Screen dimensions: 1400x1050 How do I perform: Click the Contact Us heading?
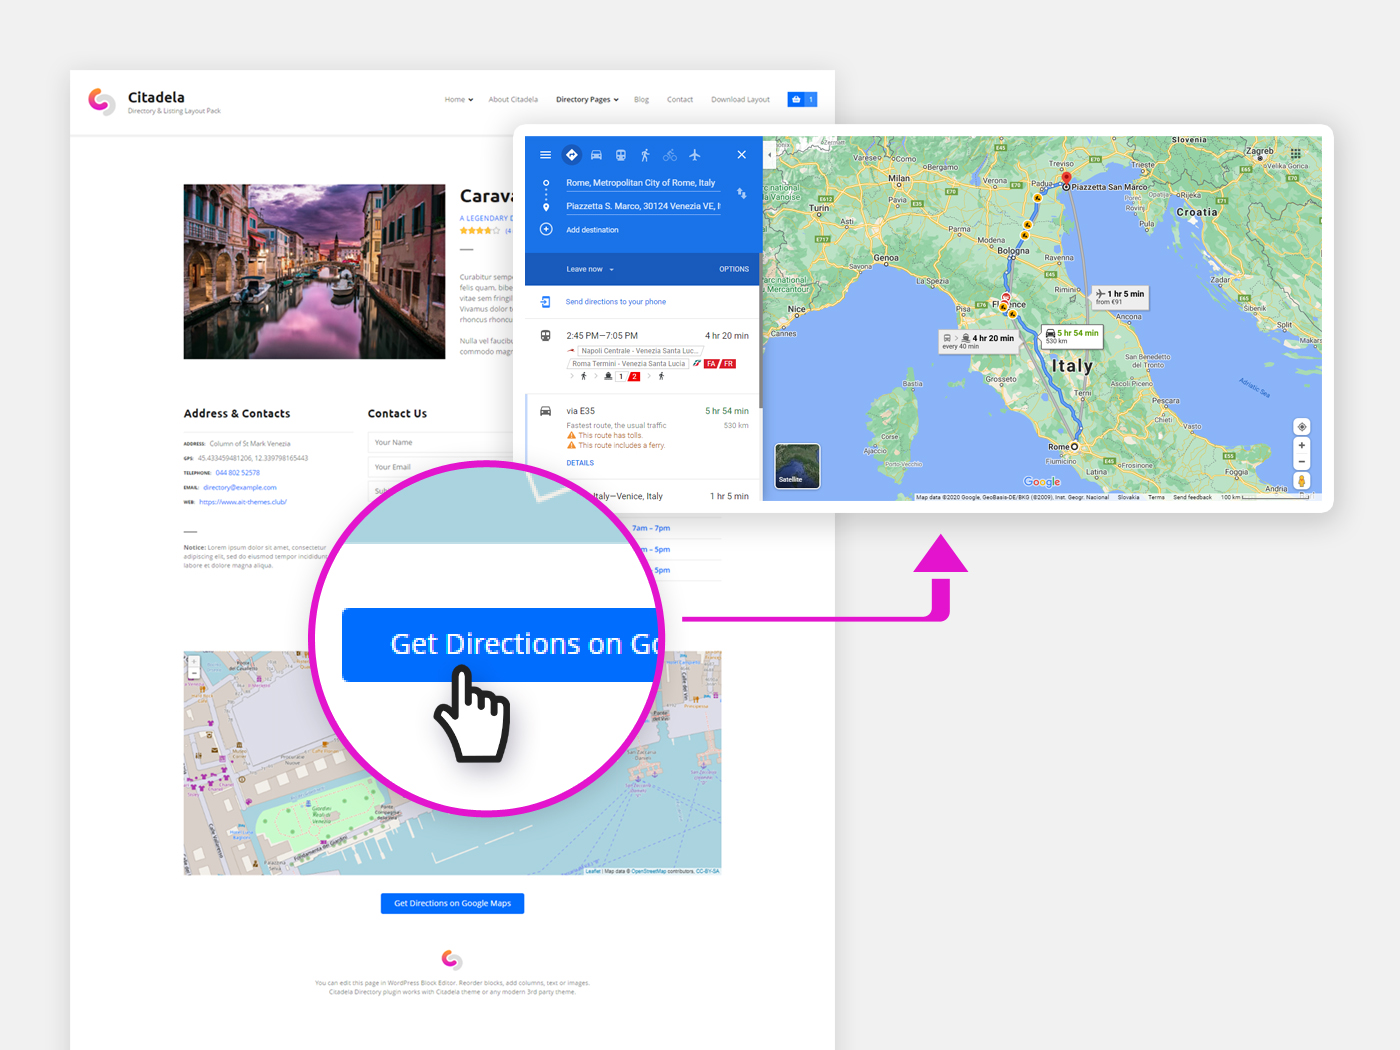pos(397,413)
